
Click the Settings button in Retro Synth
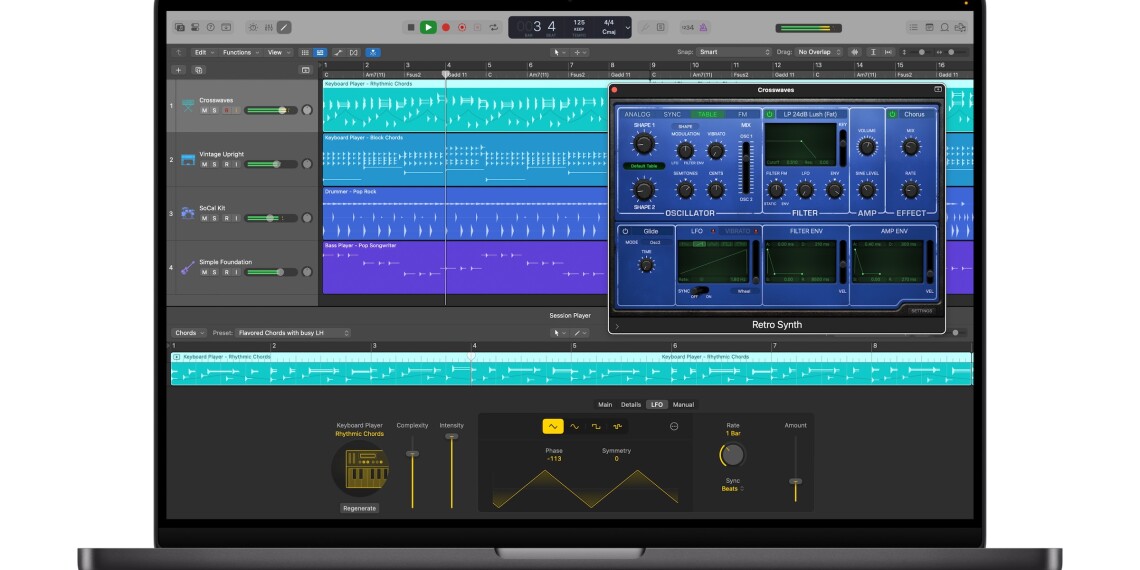pyautogui.click(x=921, y=310)
